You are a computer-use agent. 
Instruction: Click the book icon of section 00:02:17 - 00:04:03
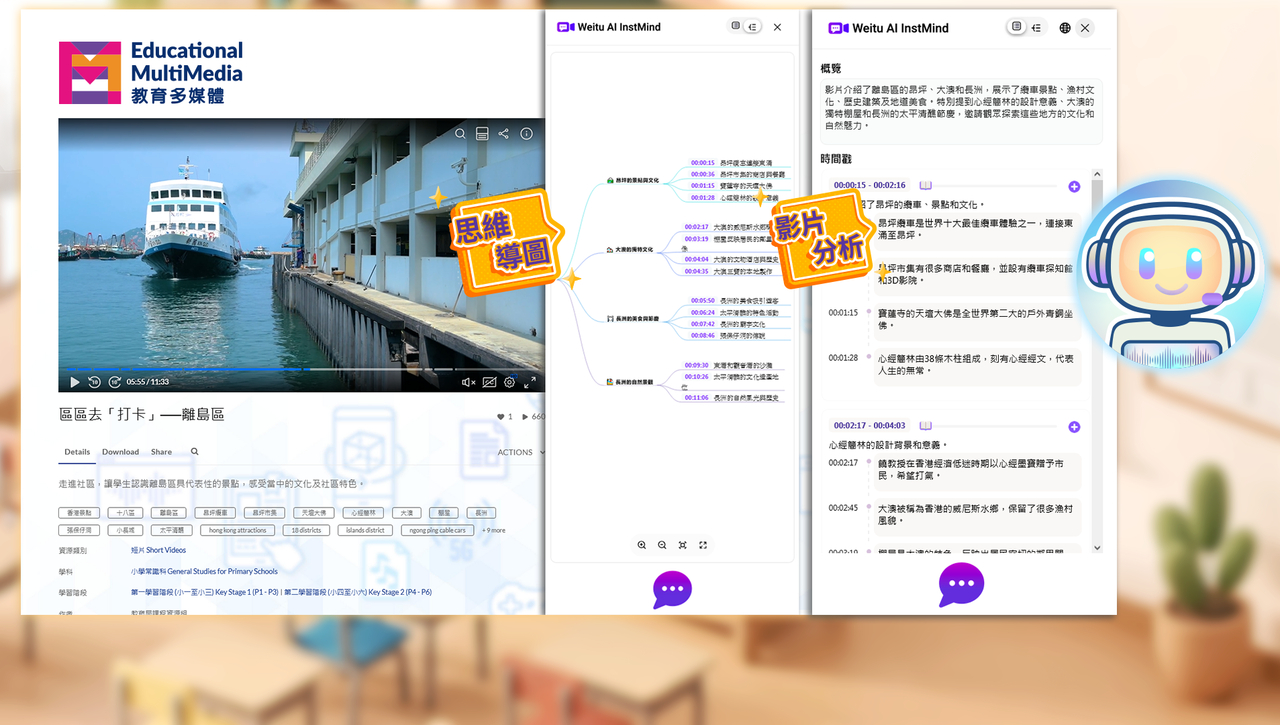click(926, 426)
